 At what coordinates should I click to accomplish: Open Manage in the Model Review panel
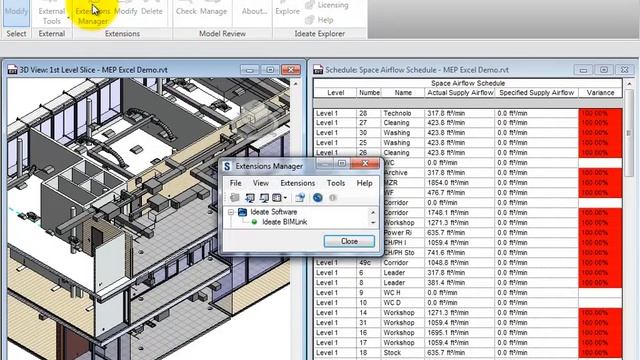point(213,11)
